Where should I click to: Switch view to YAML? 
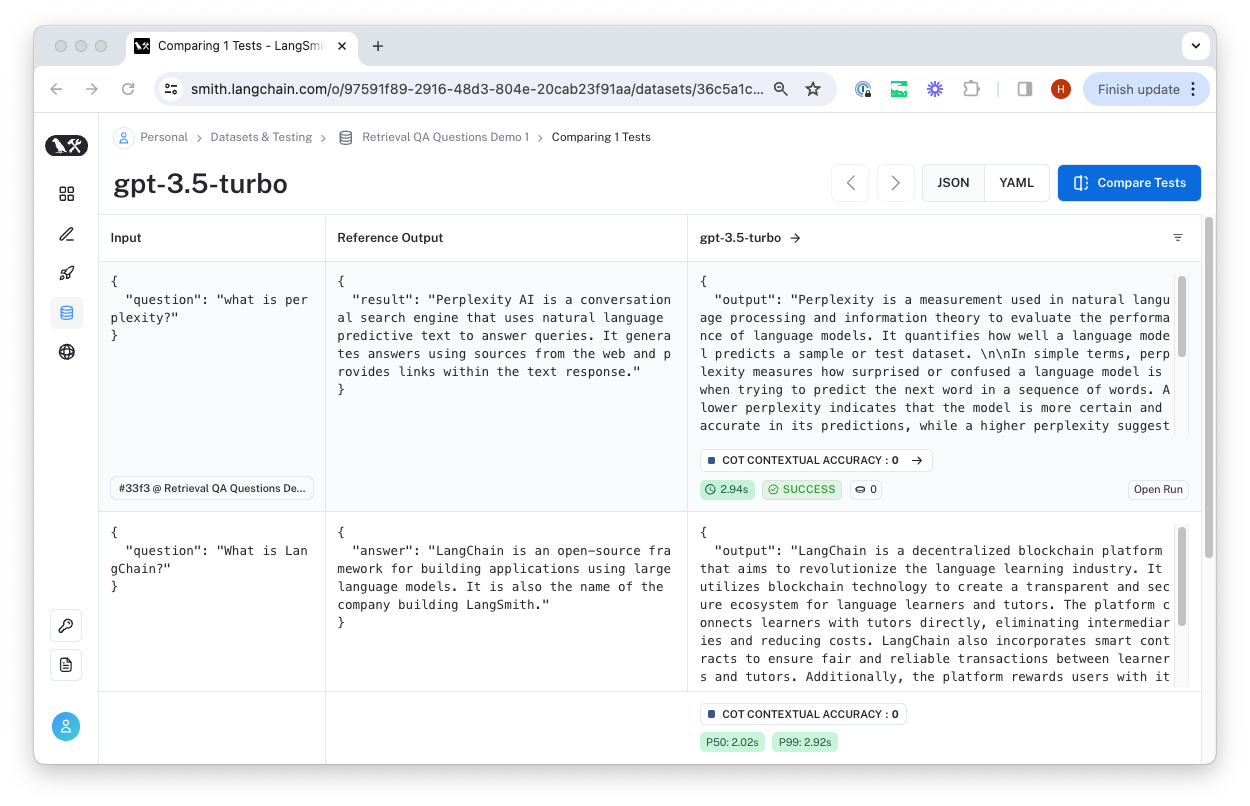(1017, 183)
